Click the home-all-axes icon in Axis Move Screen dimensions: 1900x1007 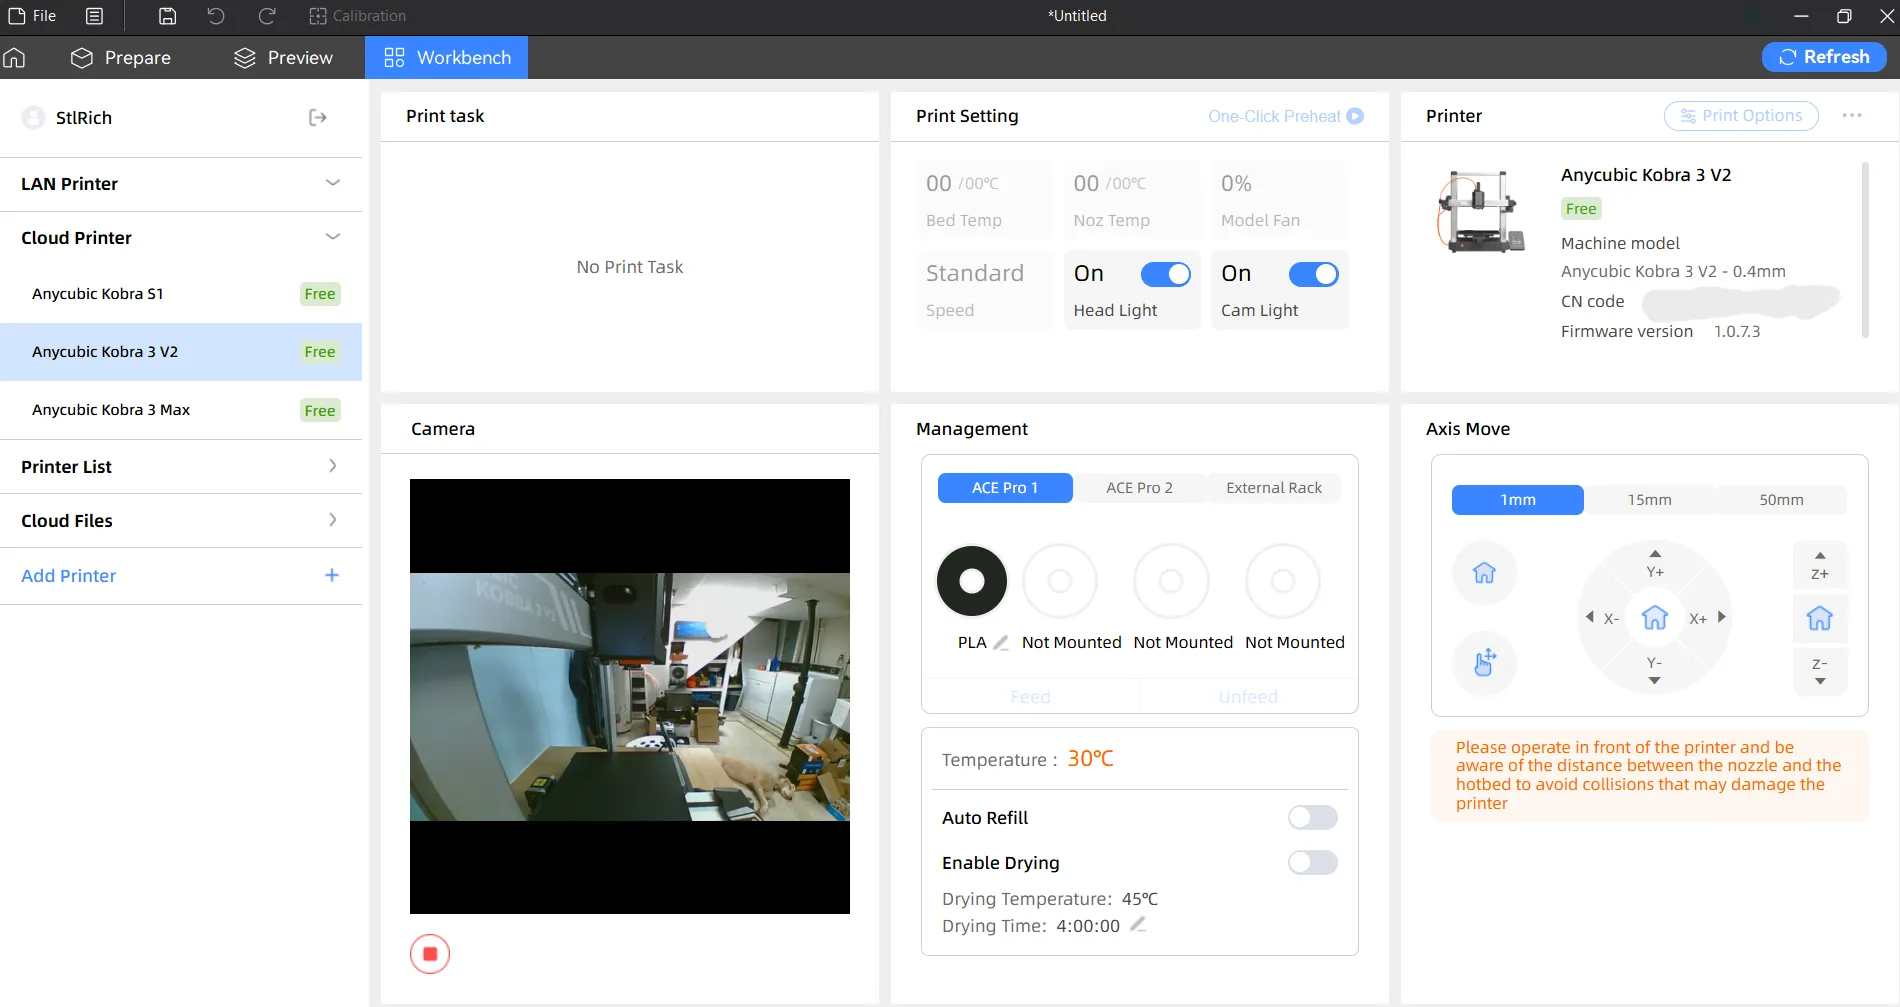click(x=1484, y=573)
